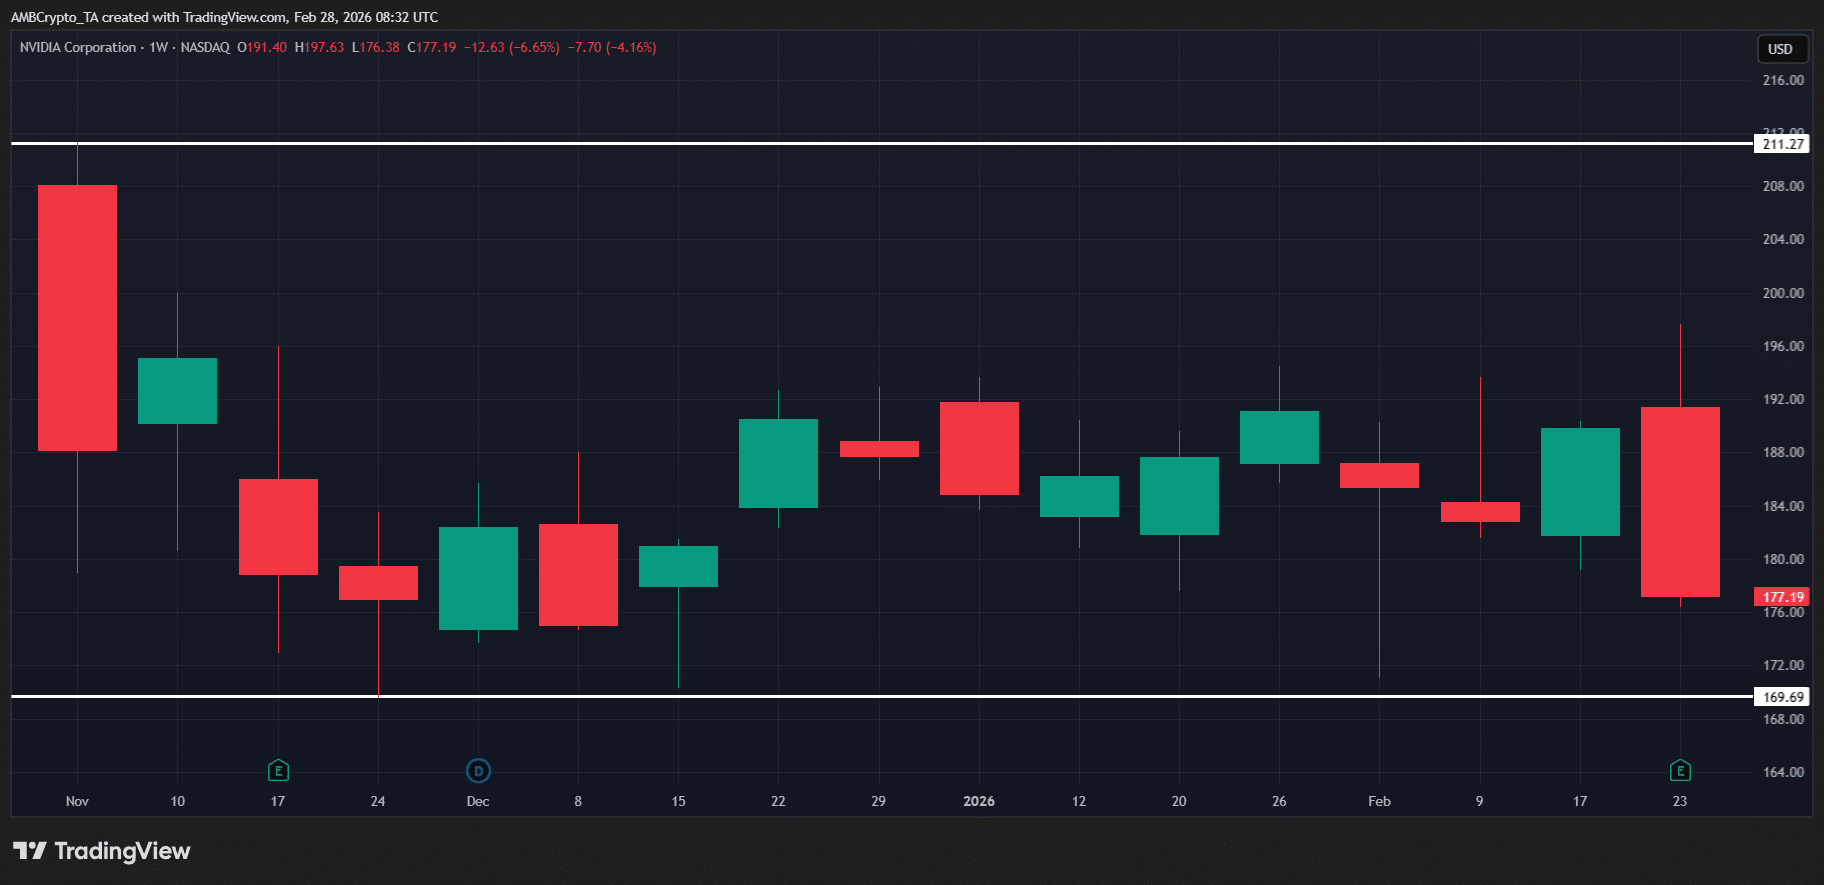Click the NVIDIA Corporation symbol title

tap(78, 47)
